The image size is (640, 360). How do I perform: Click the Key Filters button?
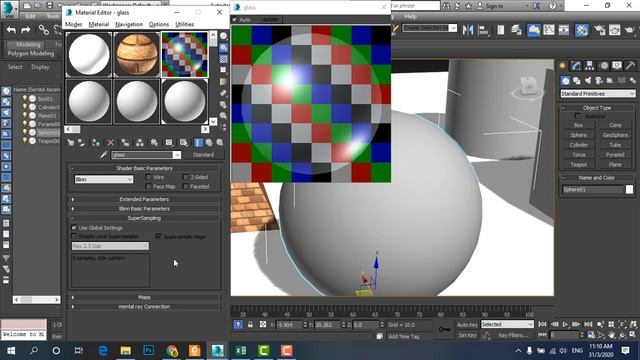(x=513, y=335)
